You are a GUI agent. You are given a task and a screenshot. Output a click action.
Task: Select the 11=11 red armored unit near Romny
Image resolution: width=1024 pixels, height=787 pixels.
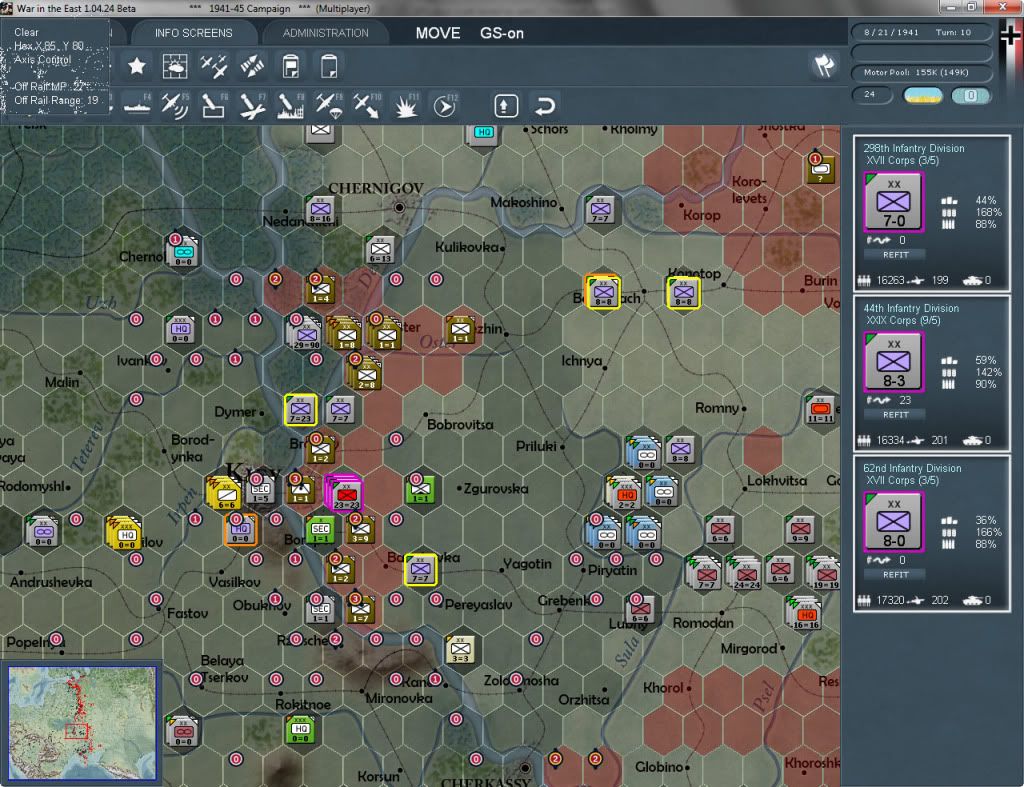820,410
